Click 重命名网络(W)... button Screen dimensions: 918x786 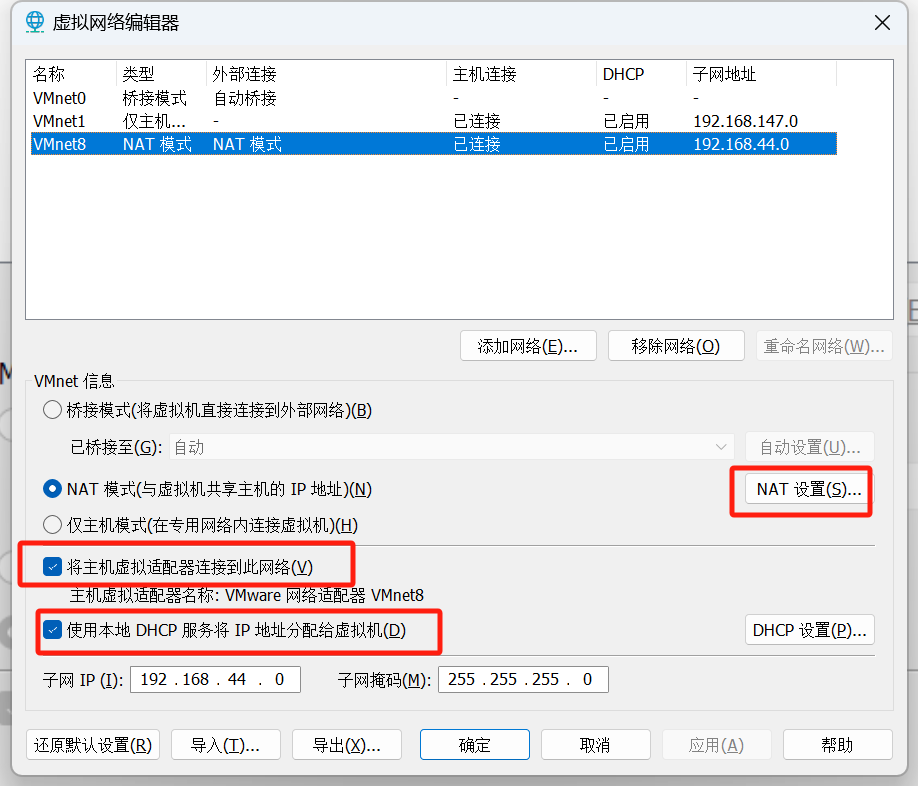(x=824, y=346)
